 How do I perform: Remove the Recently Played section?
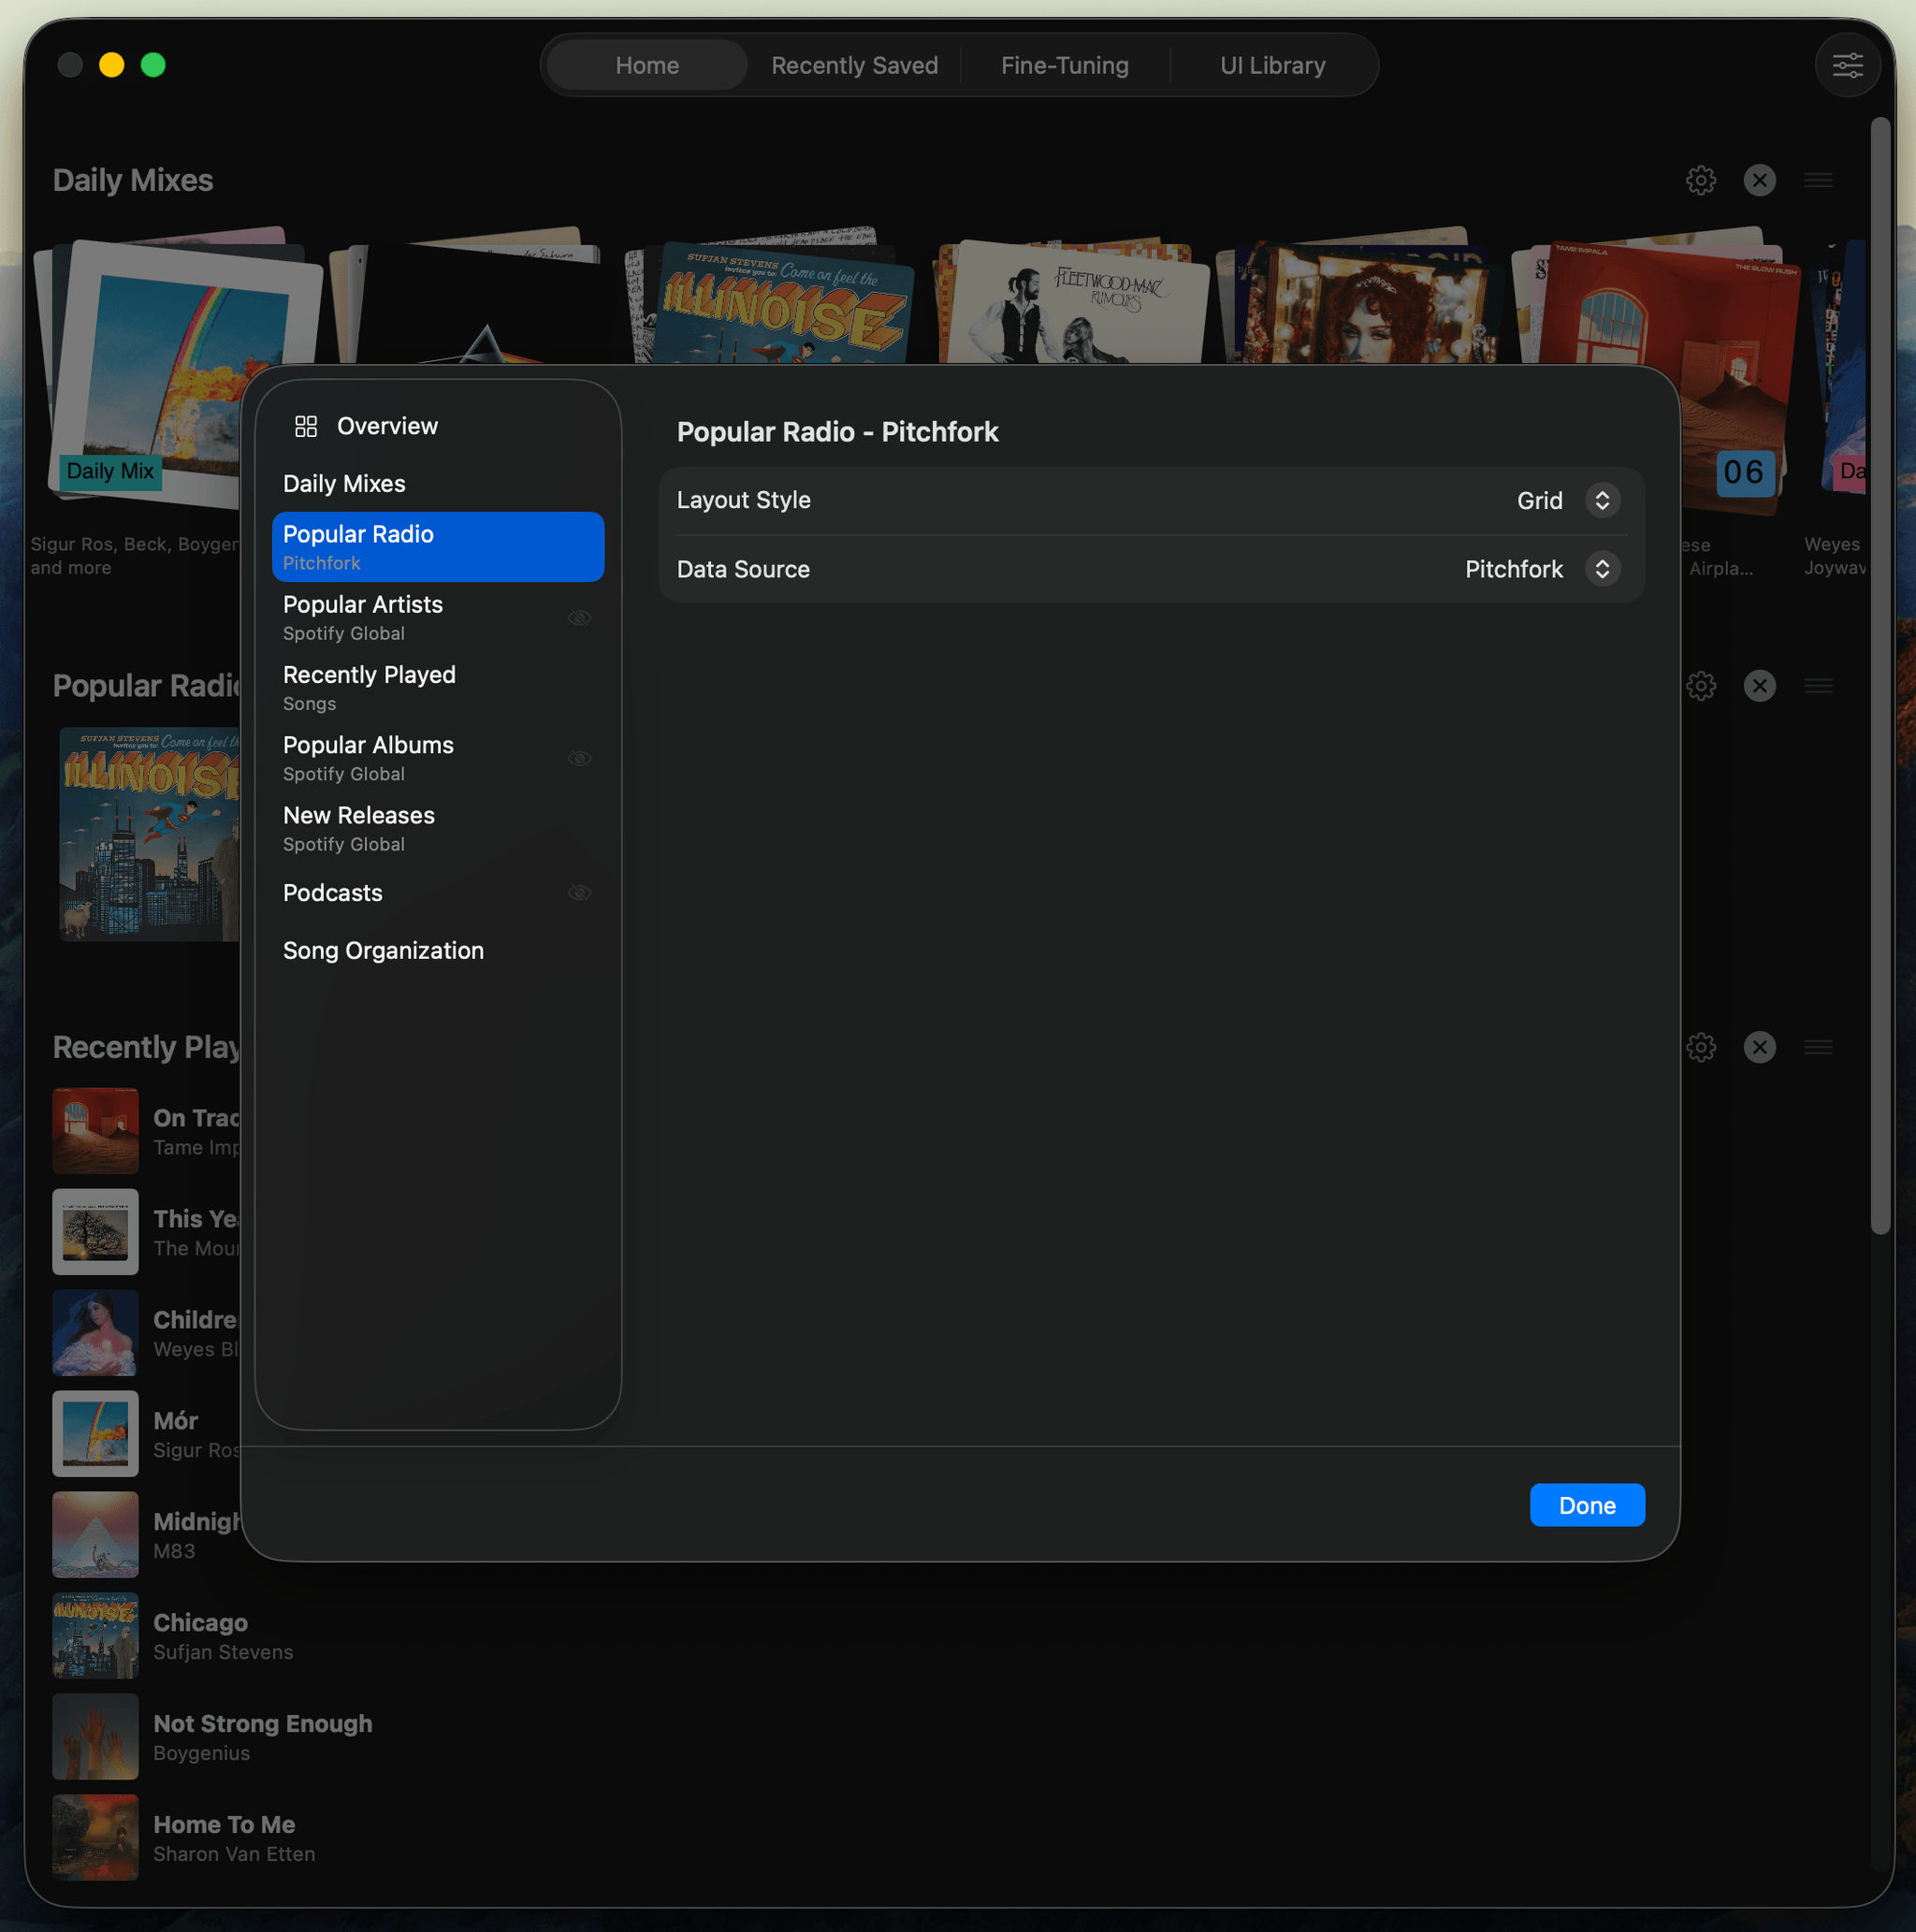click(x=1760, y=1047)
